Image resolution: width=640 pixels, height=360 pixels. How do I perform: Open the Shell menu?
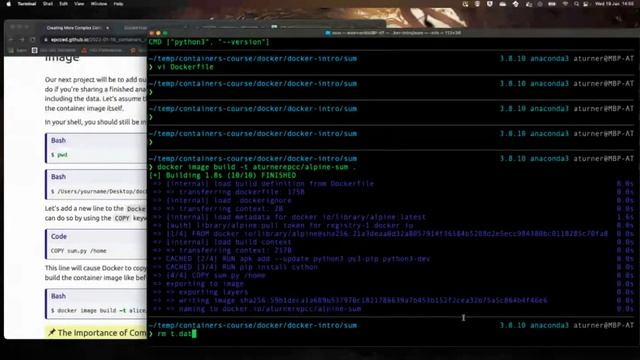(x=48, y=4)
